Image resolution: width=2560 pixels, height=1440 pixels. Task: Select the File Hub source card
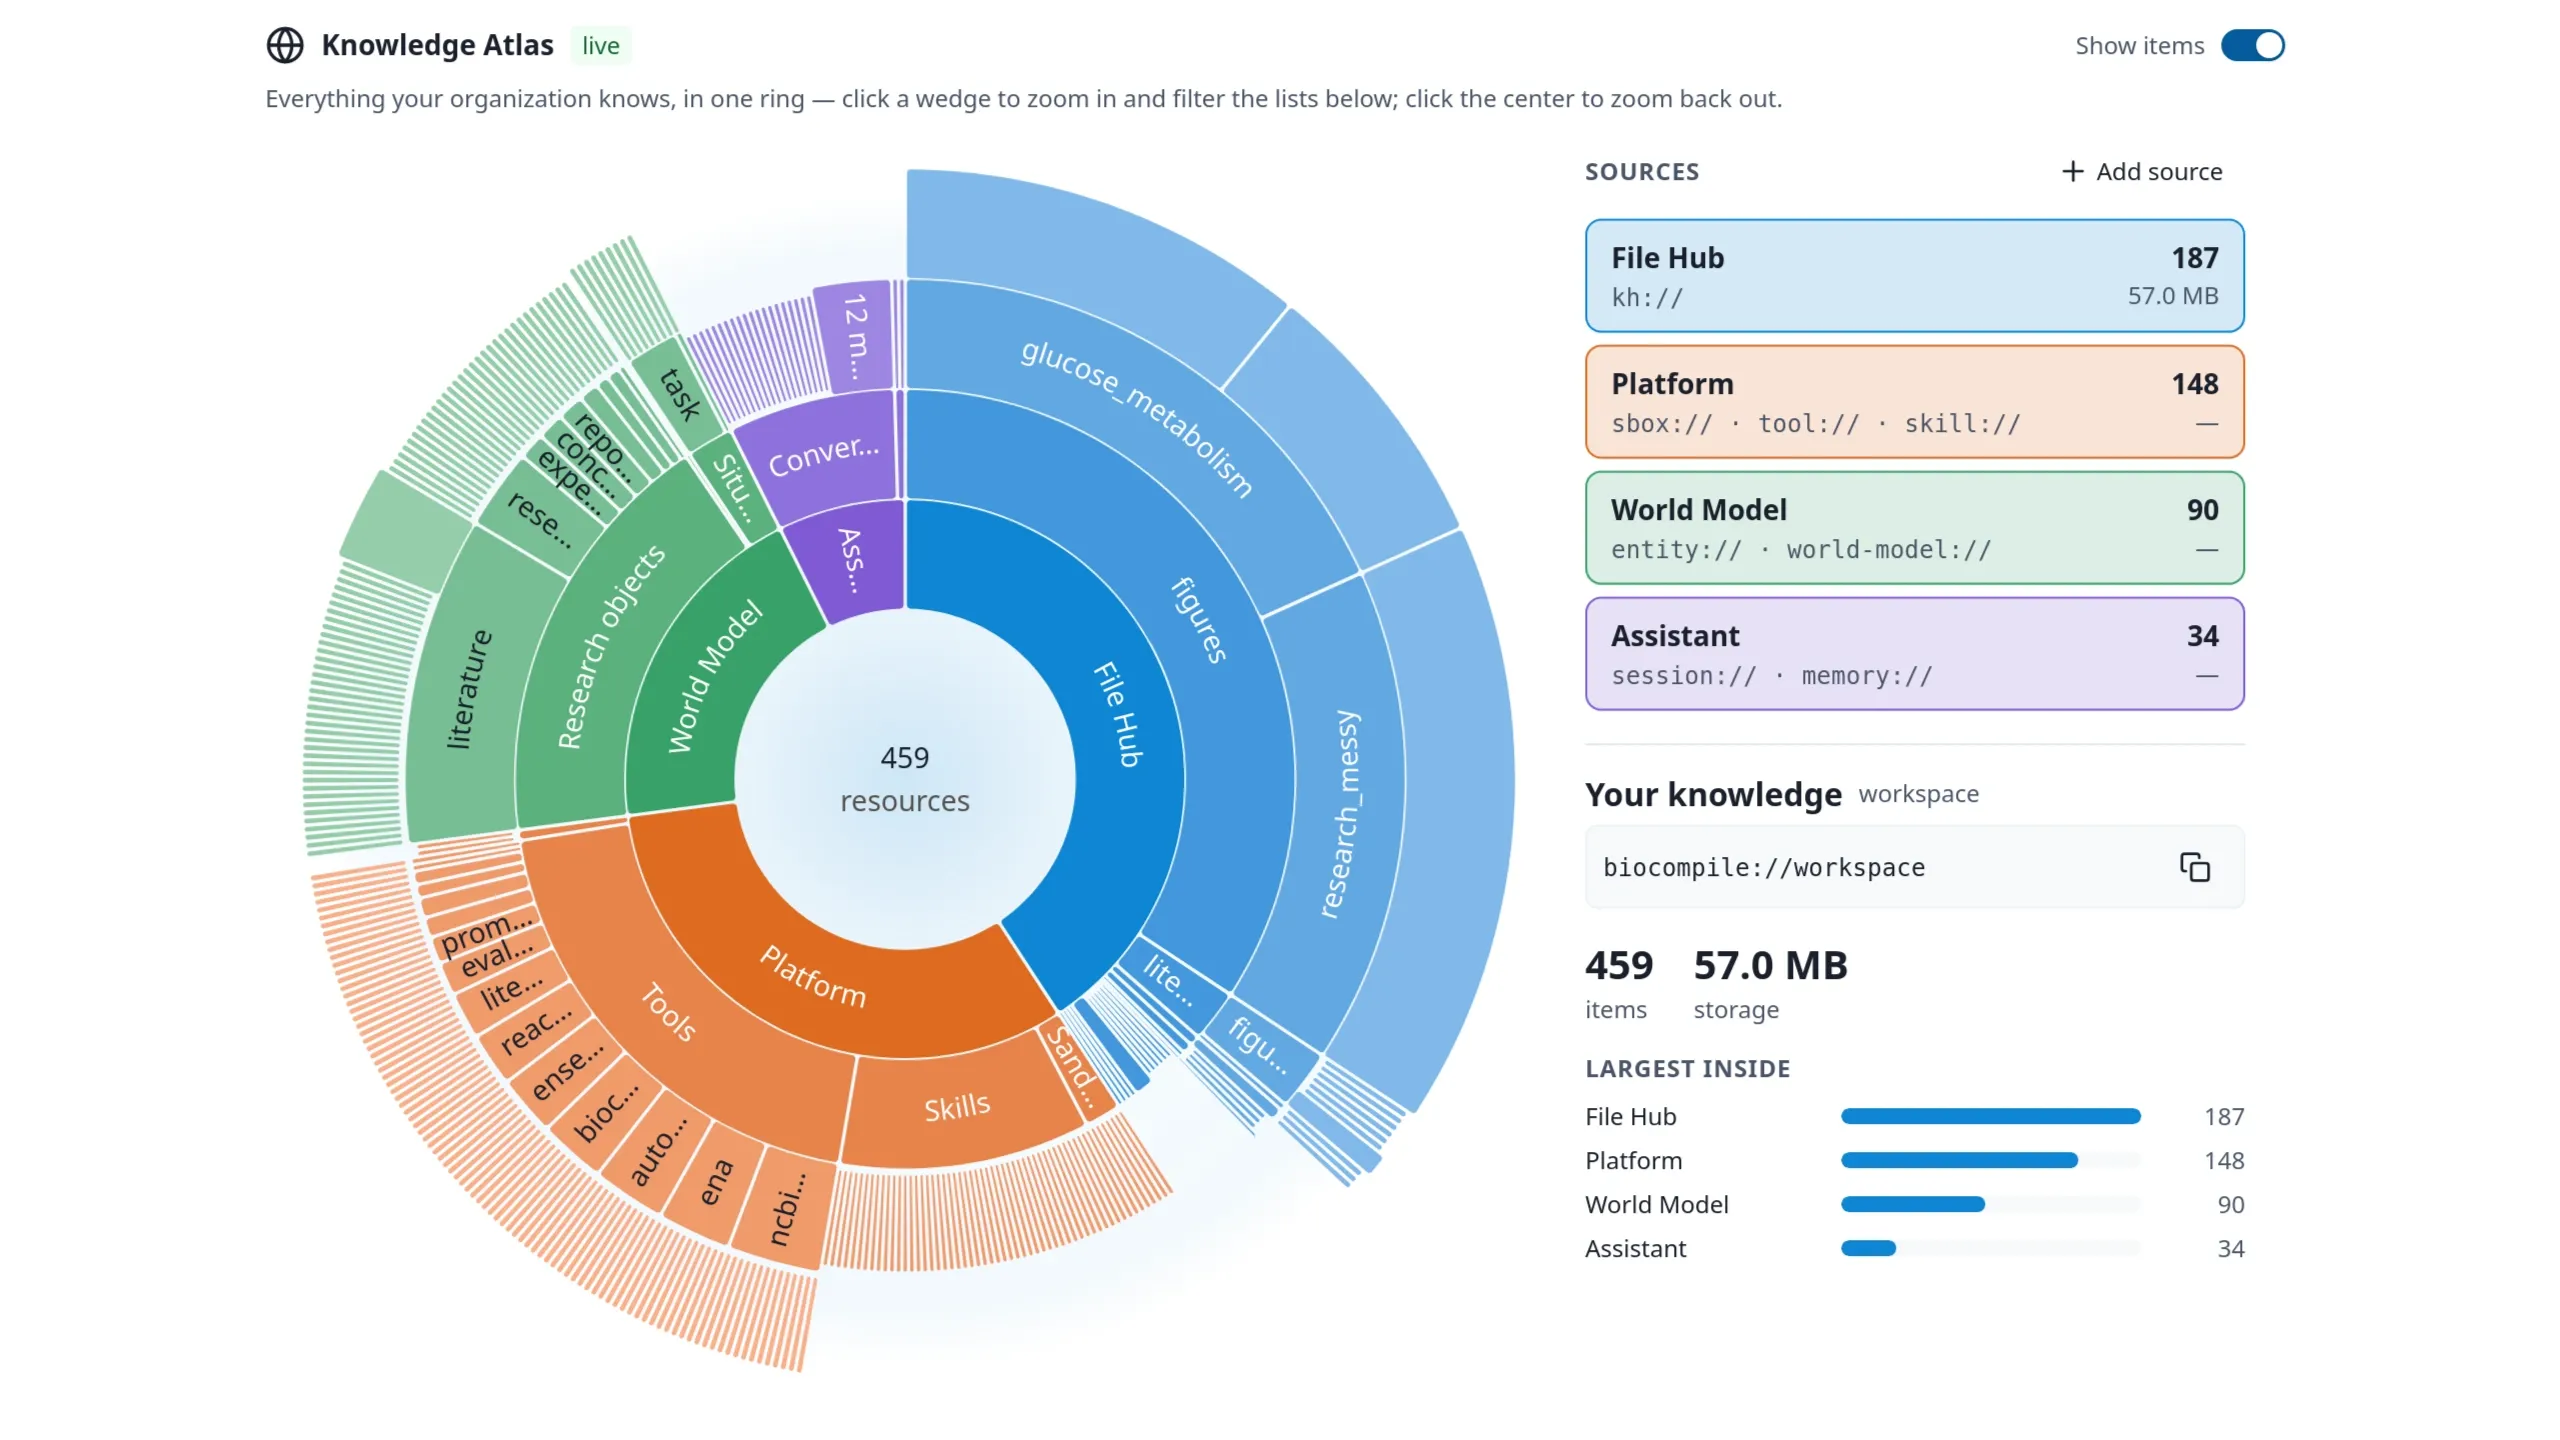[1914, 276]
